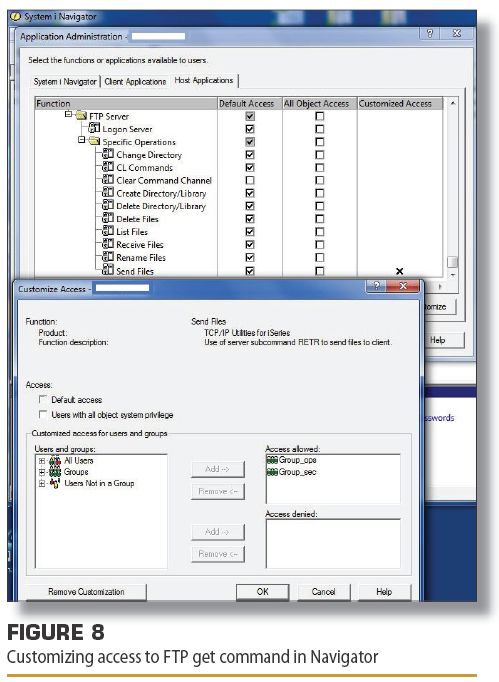Screen dimensions: 499x682
Task: Click the Users Not in a Group icon
Action: point(55,483)
